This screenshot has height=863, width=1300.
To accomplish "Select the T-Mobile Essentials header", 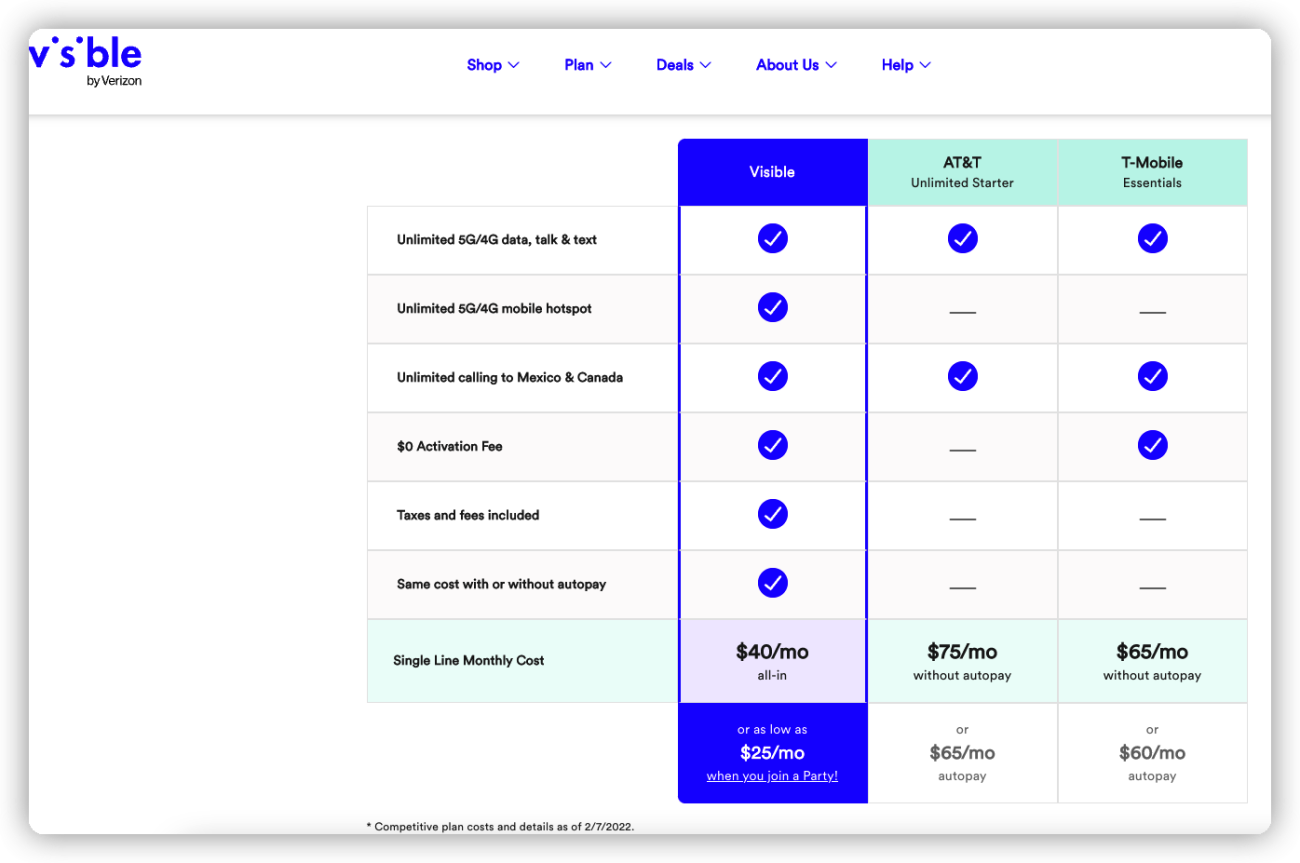I will pos(1152,172).
